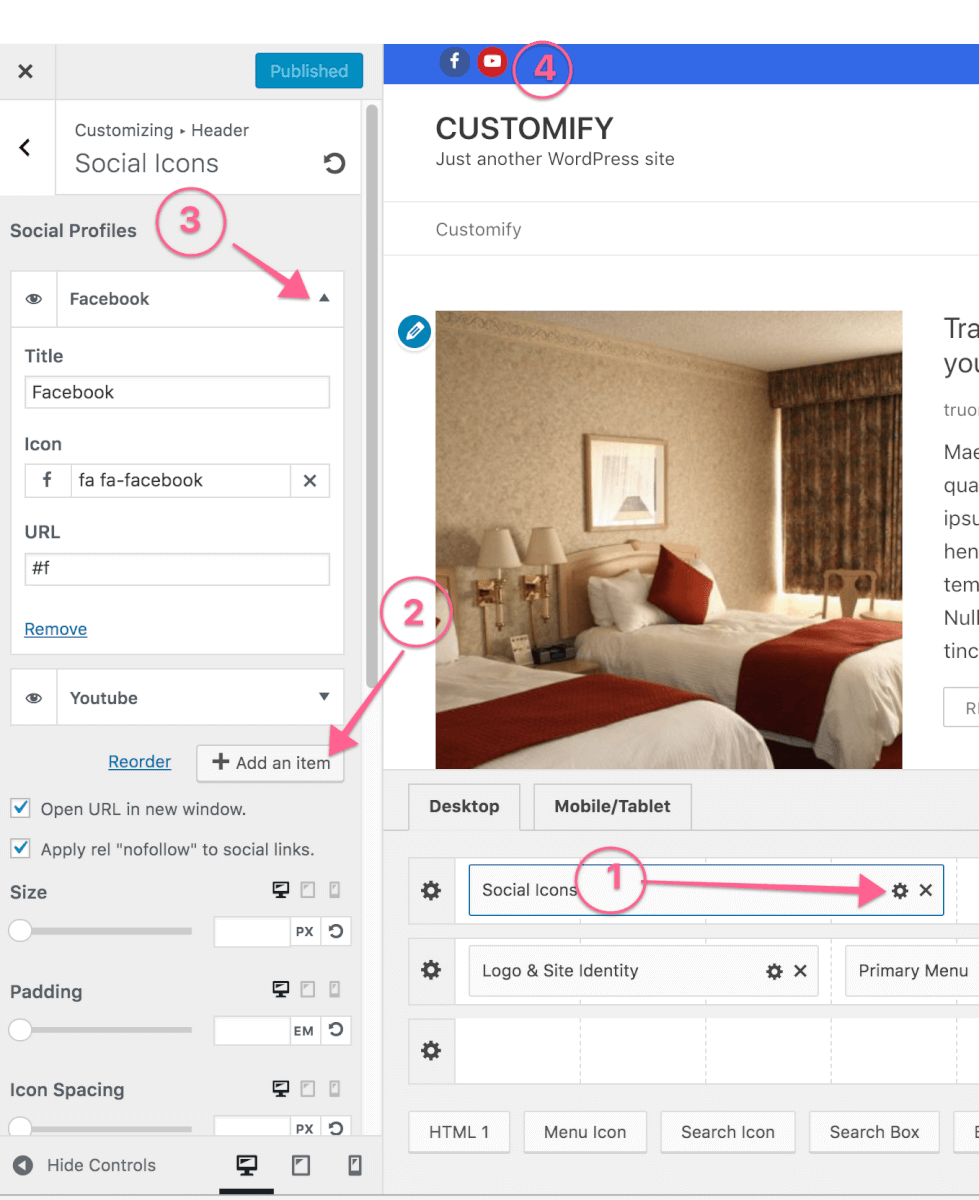Click the YouTube icon in site header preview
Screen dimensions: 979x1200
point(491,62)
